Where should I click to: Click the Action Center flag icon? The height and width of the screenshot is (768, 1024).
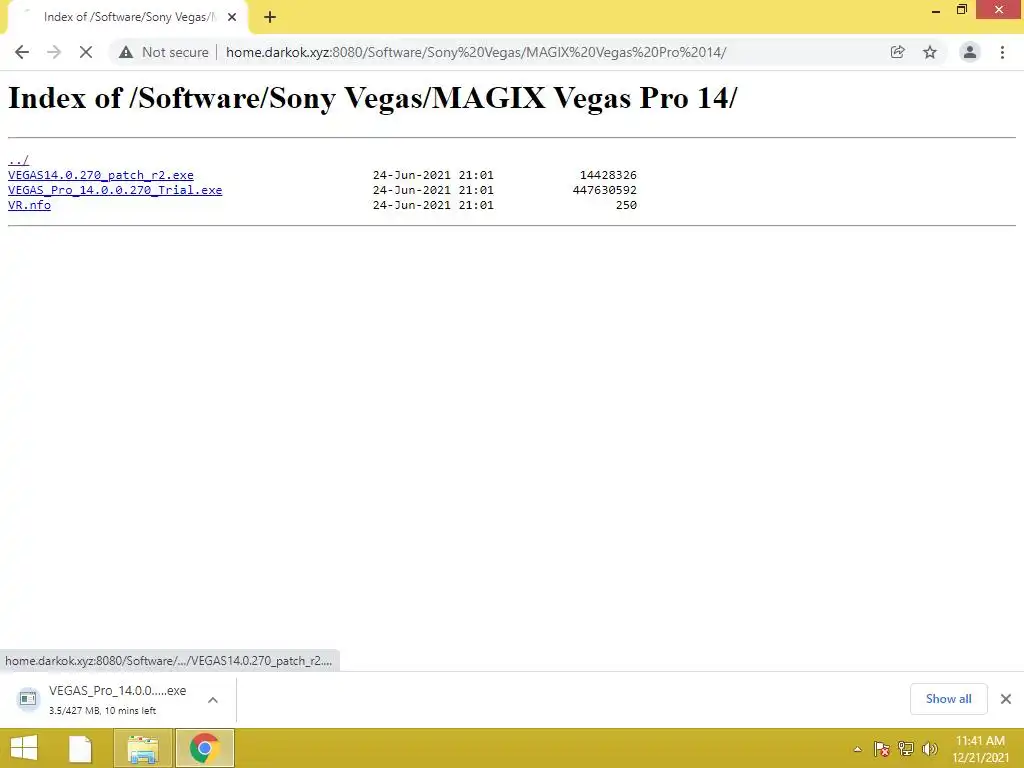click(x=882, y=749)
